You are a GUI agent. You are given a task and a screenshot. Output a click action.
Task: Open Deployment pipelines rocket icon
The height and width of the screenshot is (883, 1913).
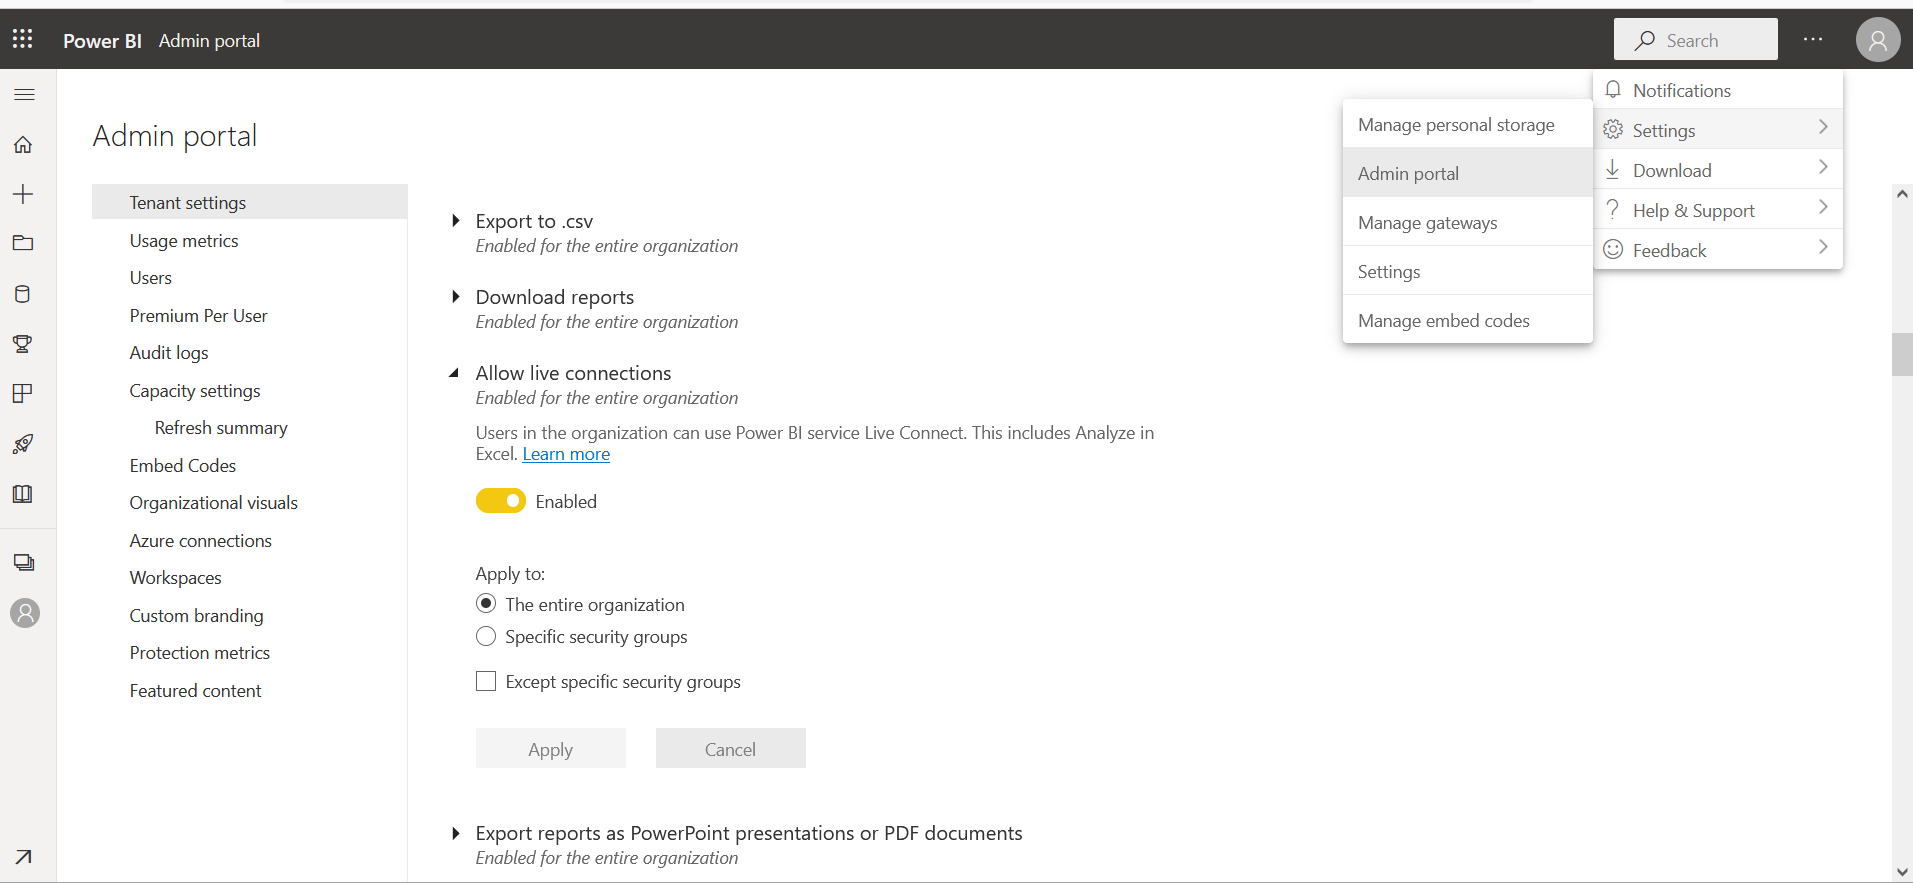pyautogui.click(x=23, y=444)
